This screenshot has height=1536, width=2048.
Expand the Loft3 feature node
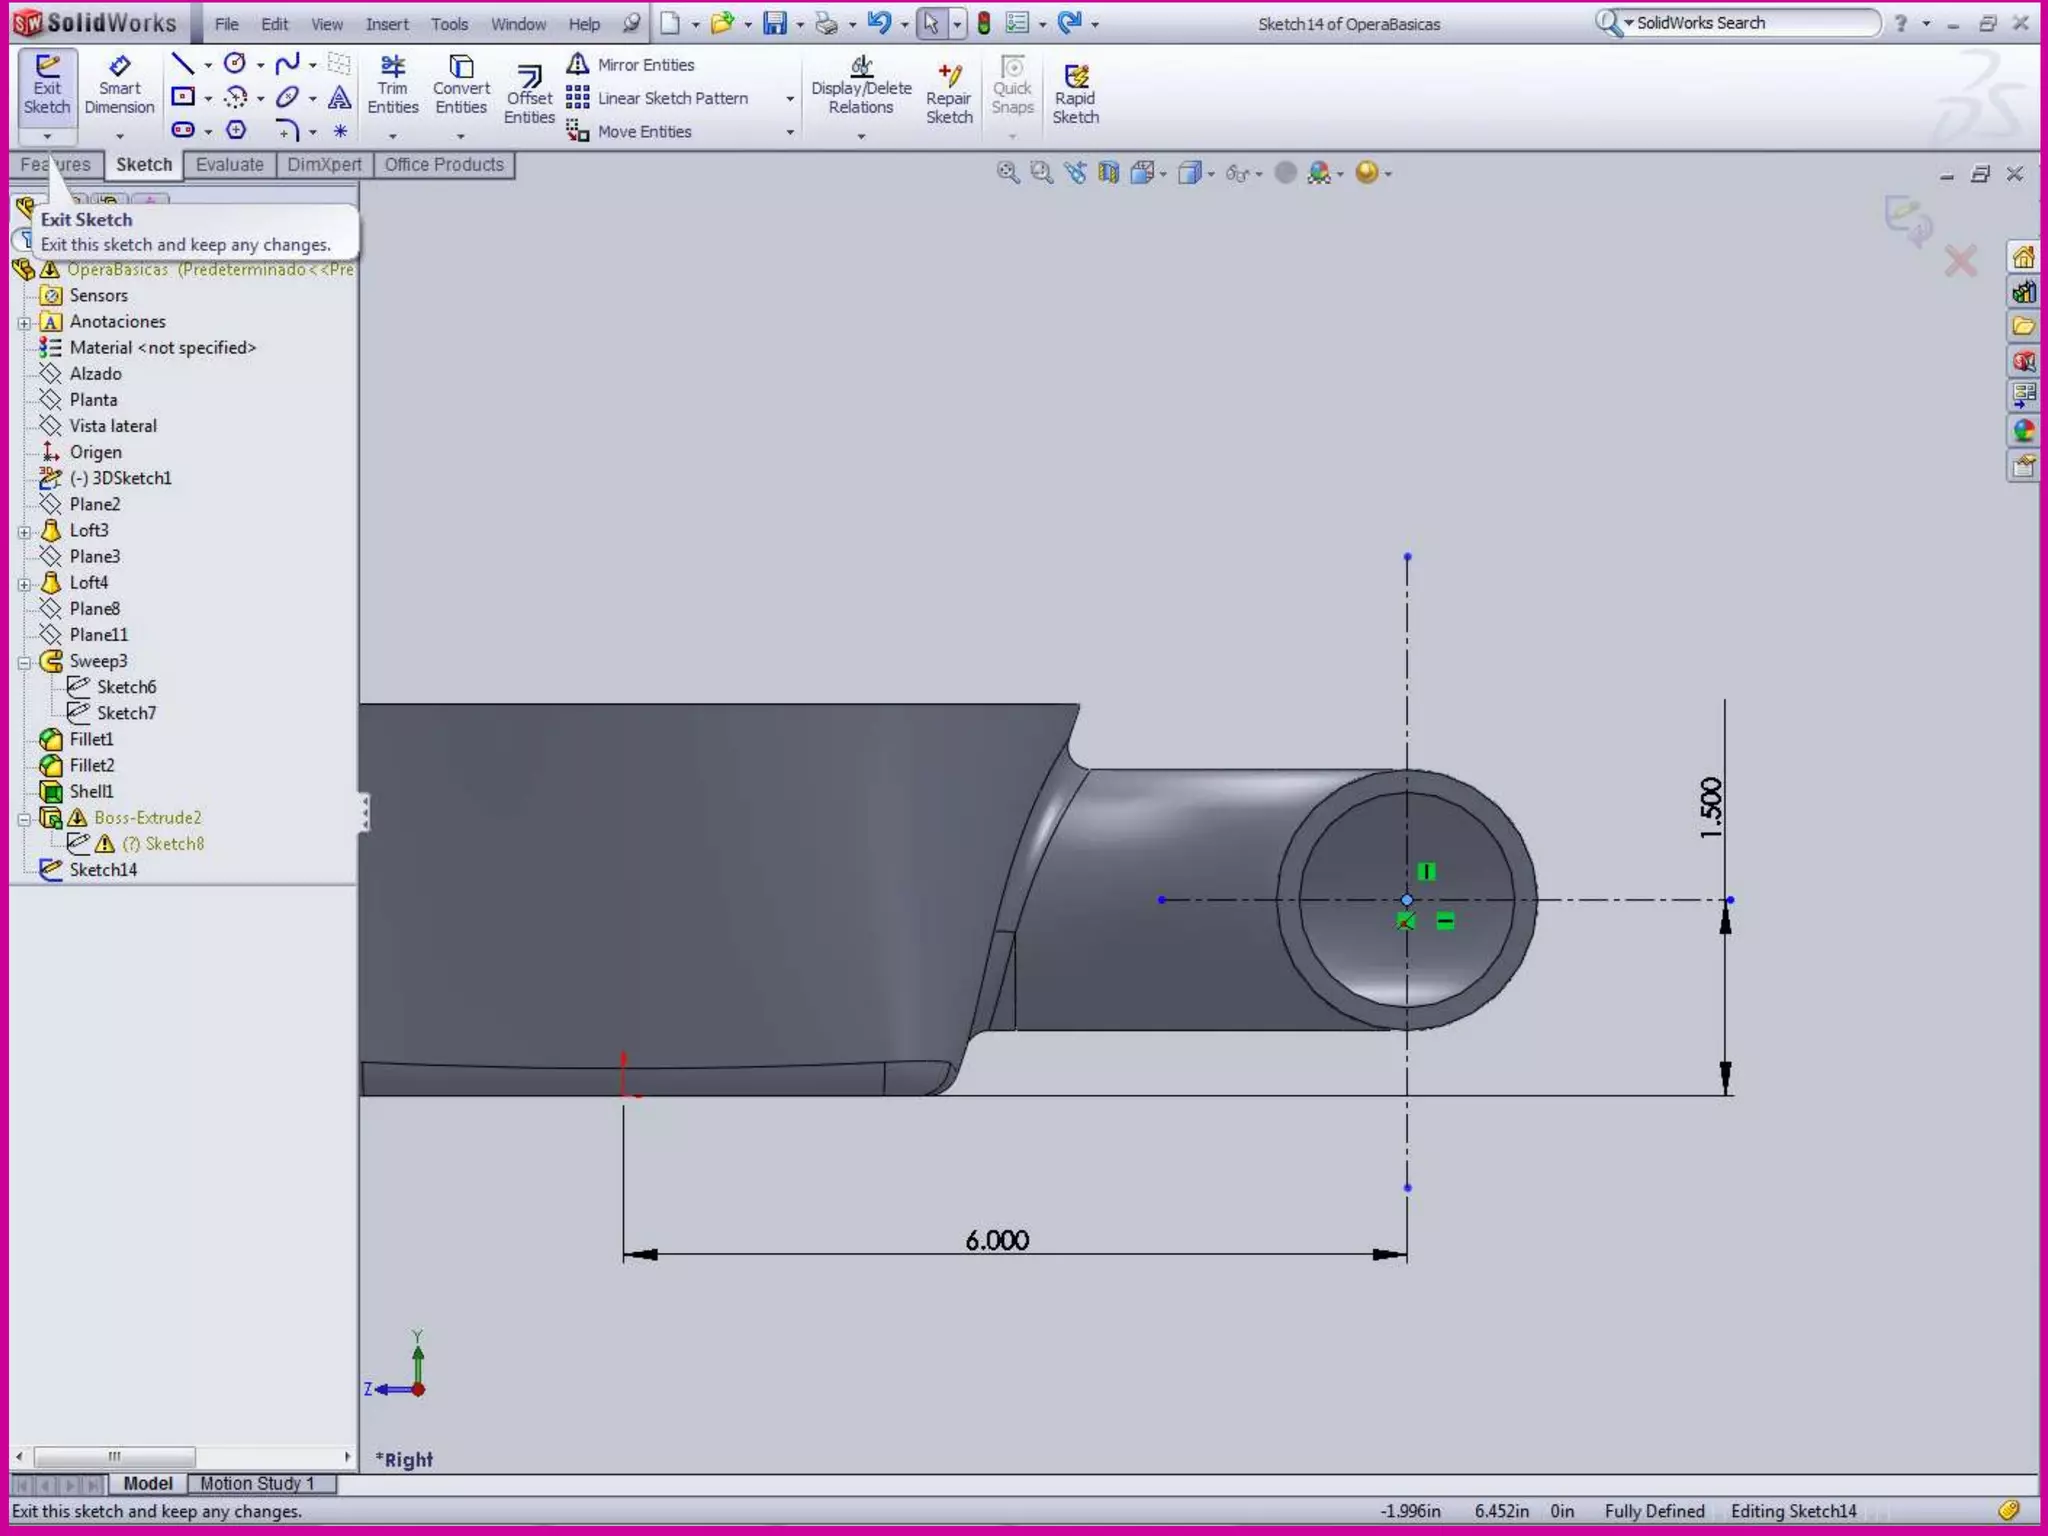[x=24, y=531]
